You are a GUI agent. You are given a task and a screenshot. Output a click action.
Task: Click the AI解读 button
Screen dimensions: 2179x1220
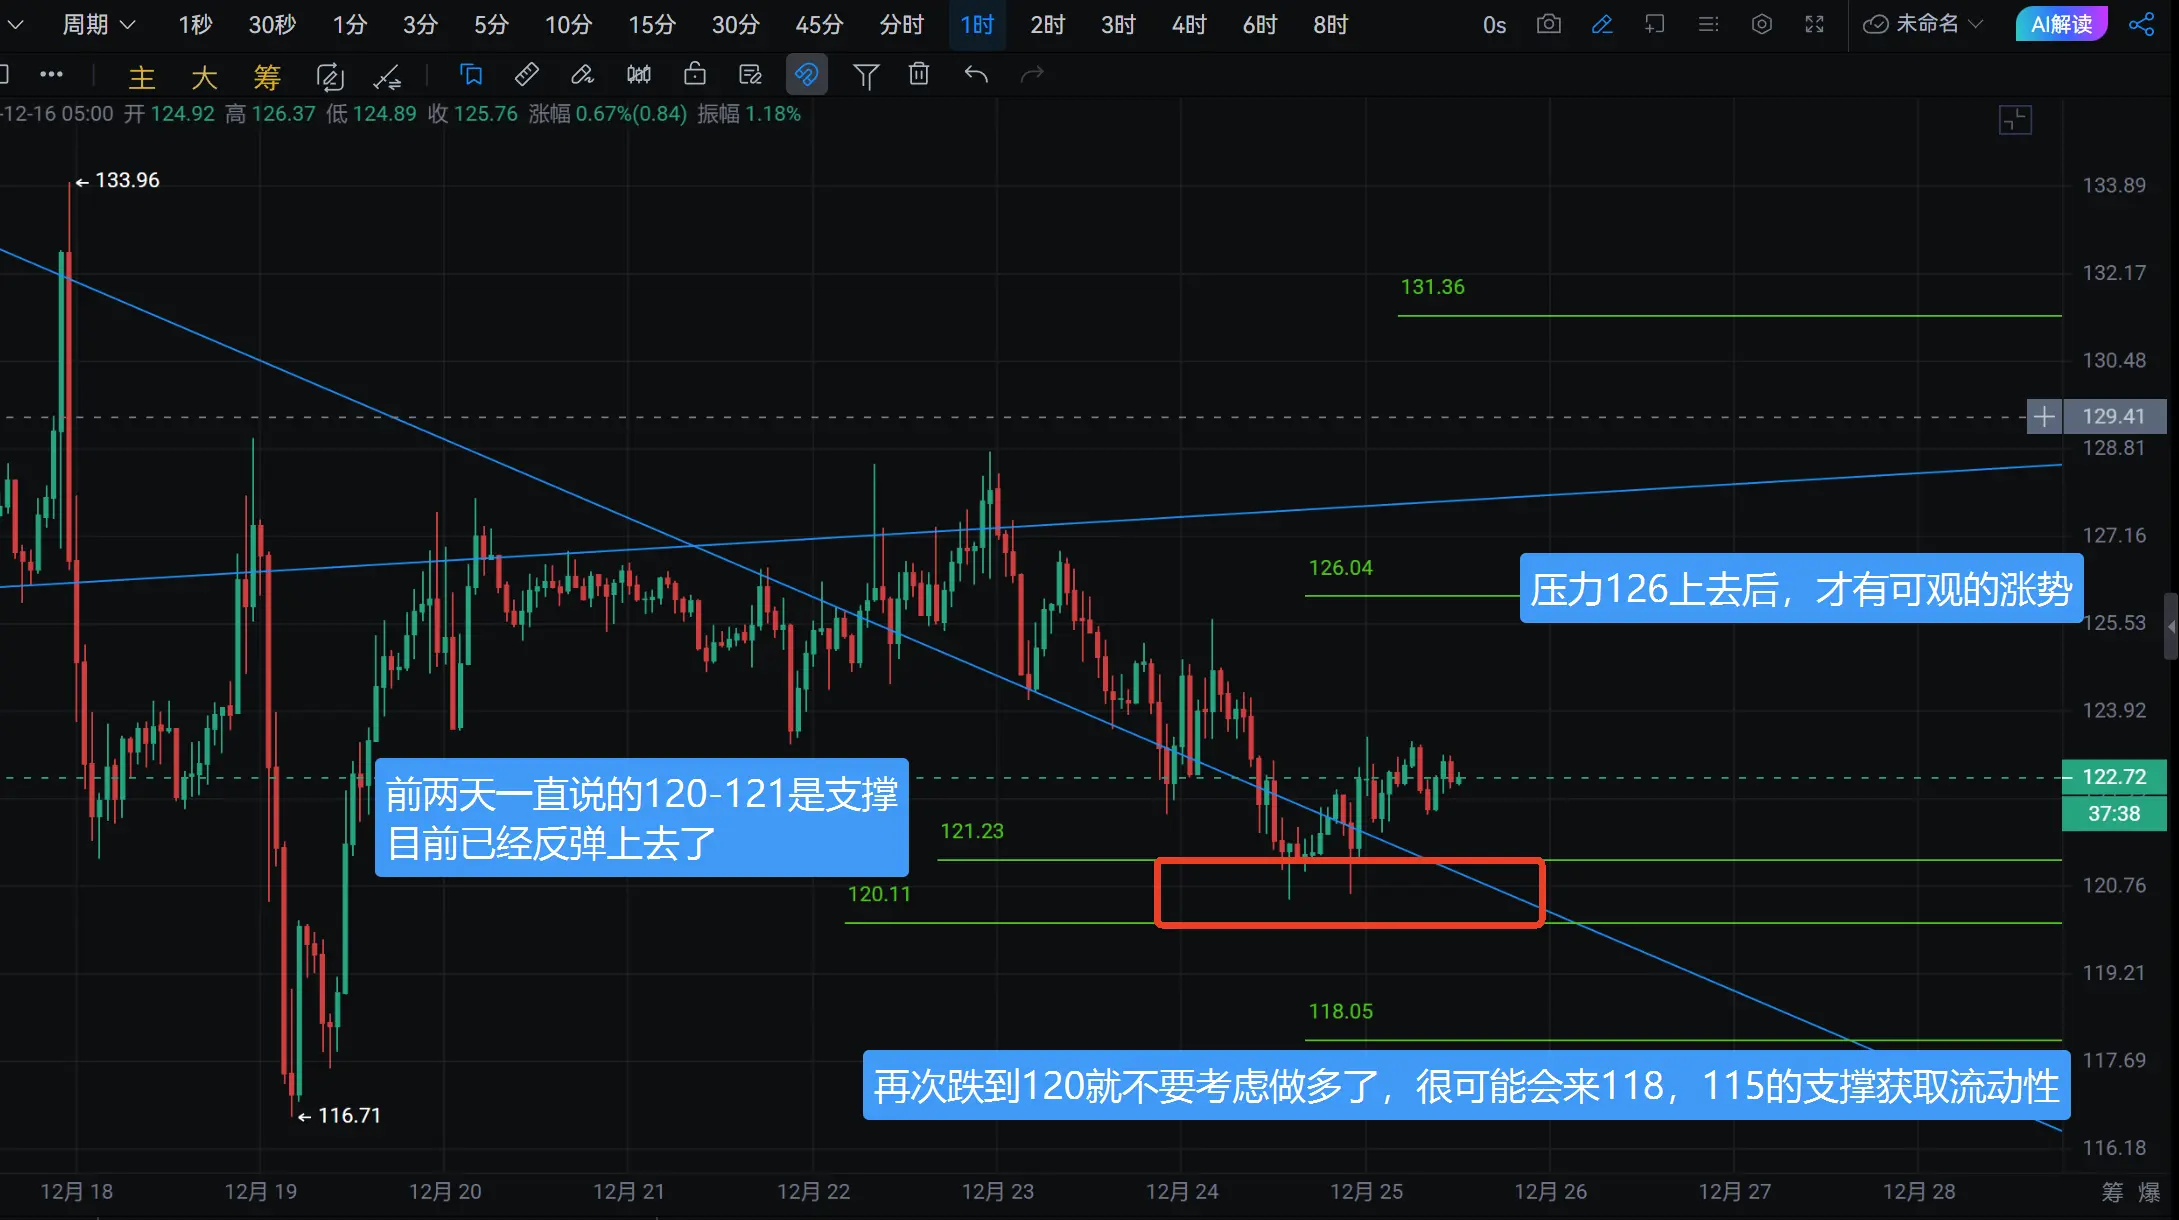tap(2061, 24)
